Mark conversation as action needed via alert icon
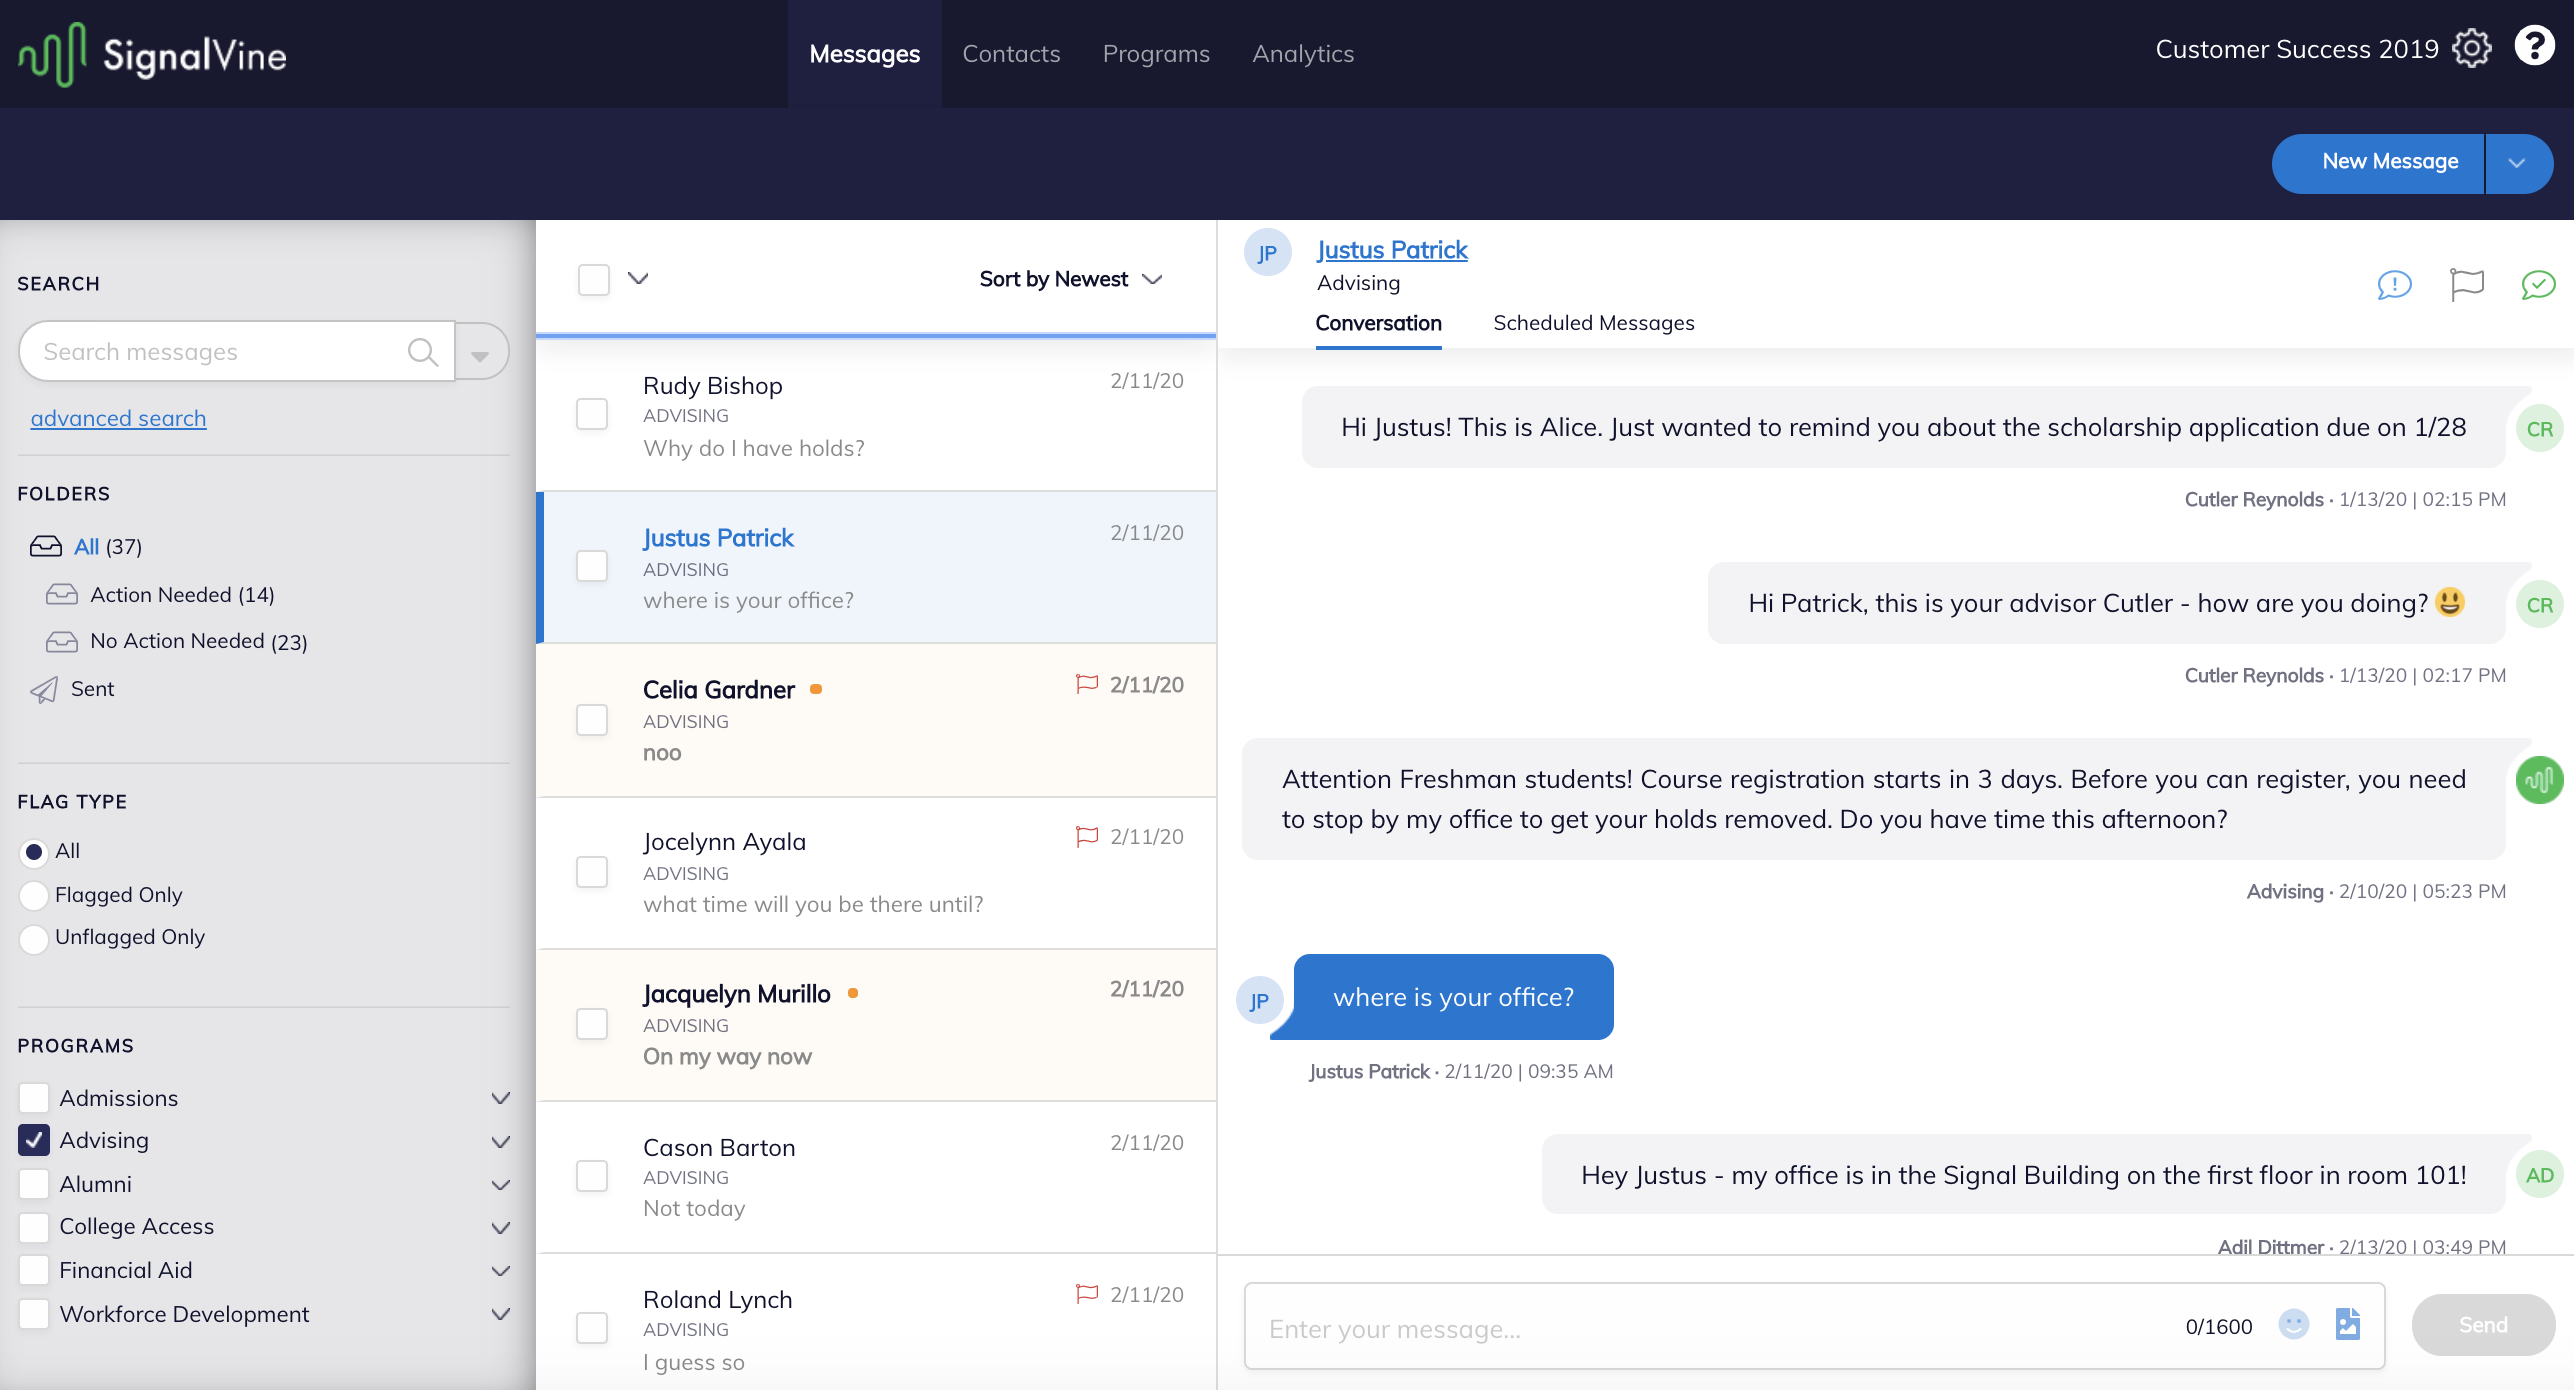Image resolution: width=2574 pixels, height=1390 pixels. pyautogui.click(x=2393, y=284)
